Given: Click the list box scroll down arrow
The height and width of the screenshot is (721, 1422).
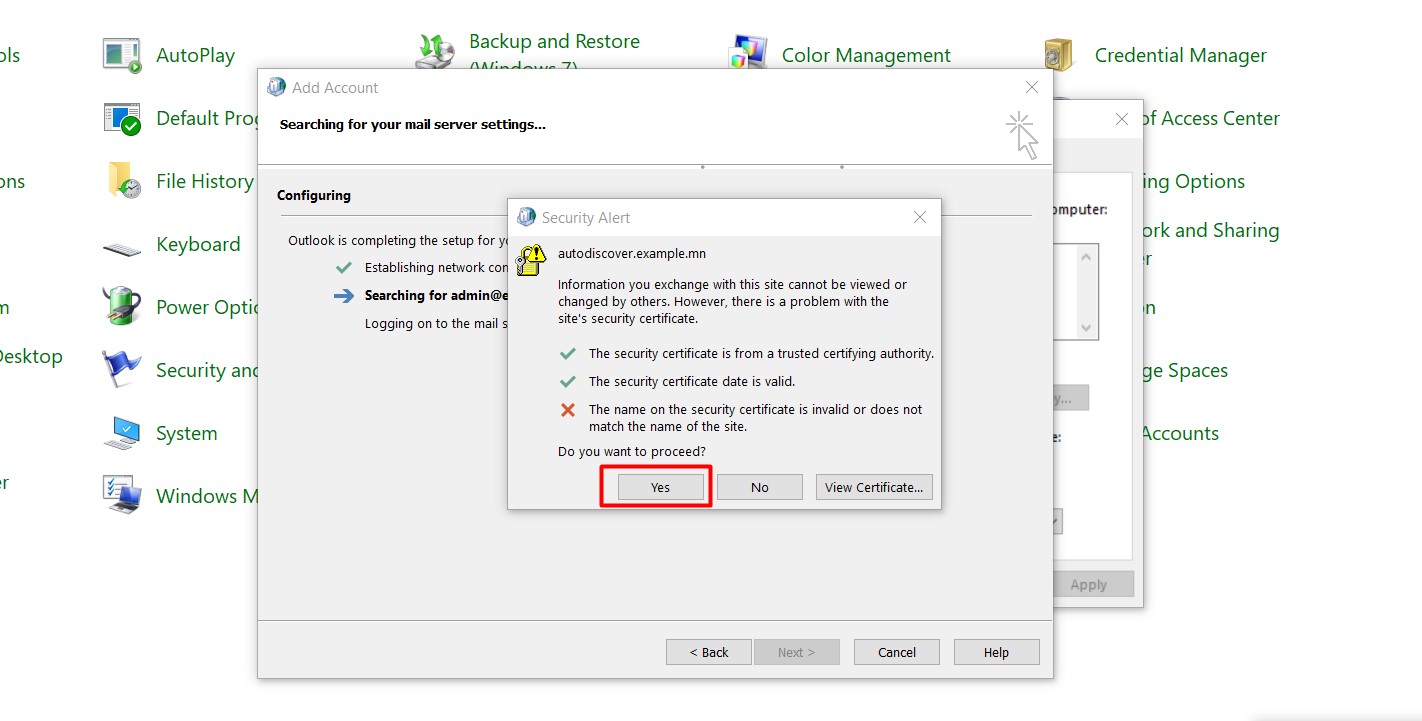Looking at the screenshot, I should pyautogui.click(x=1086, y=328).
